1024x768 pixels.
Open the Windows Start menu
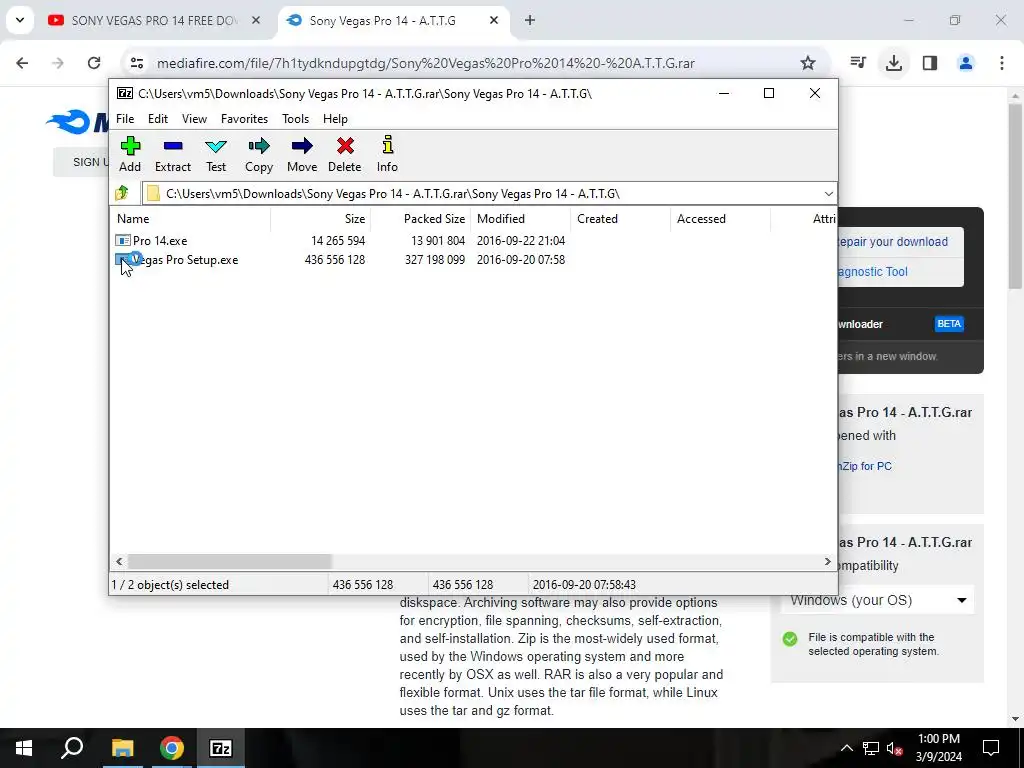pos(24,748)
